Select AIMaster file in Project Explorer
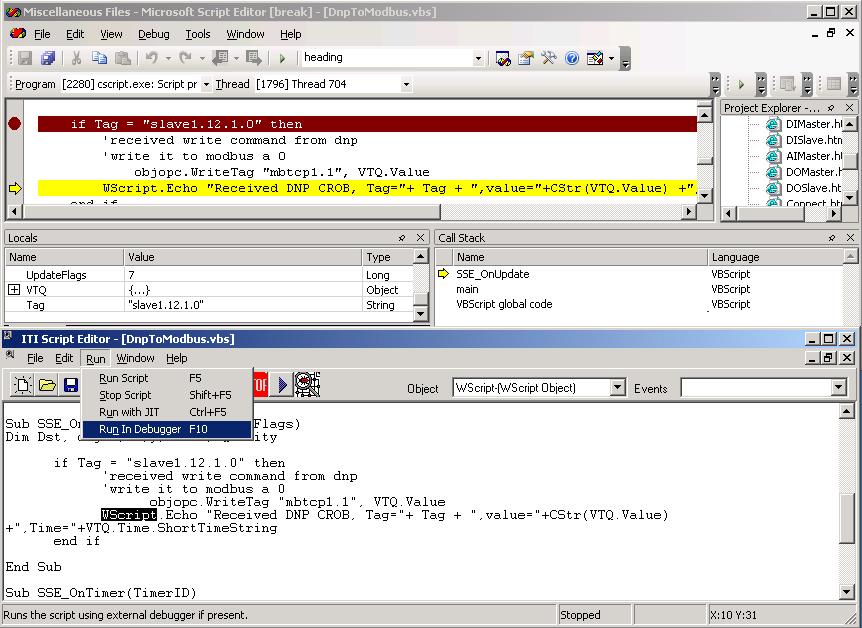The image size is (862, 628). pos(814,156)
